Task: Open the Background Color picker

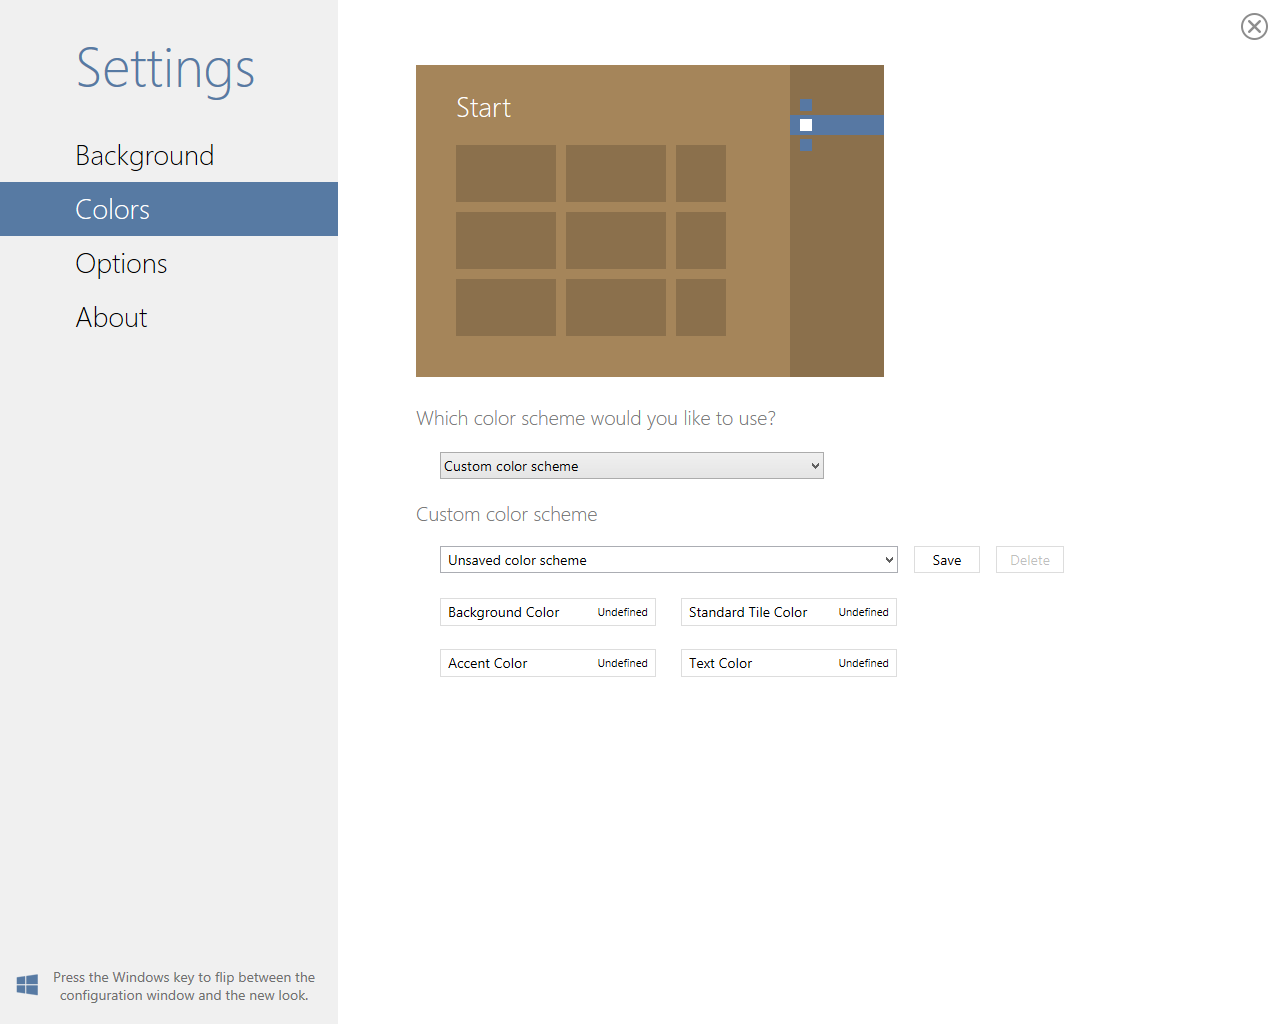Action: point(547,612)
